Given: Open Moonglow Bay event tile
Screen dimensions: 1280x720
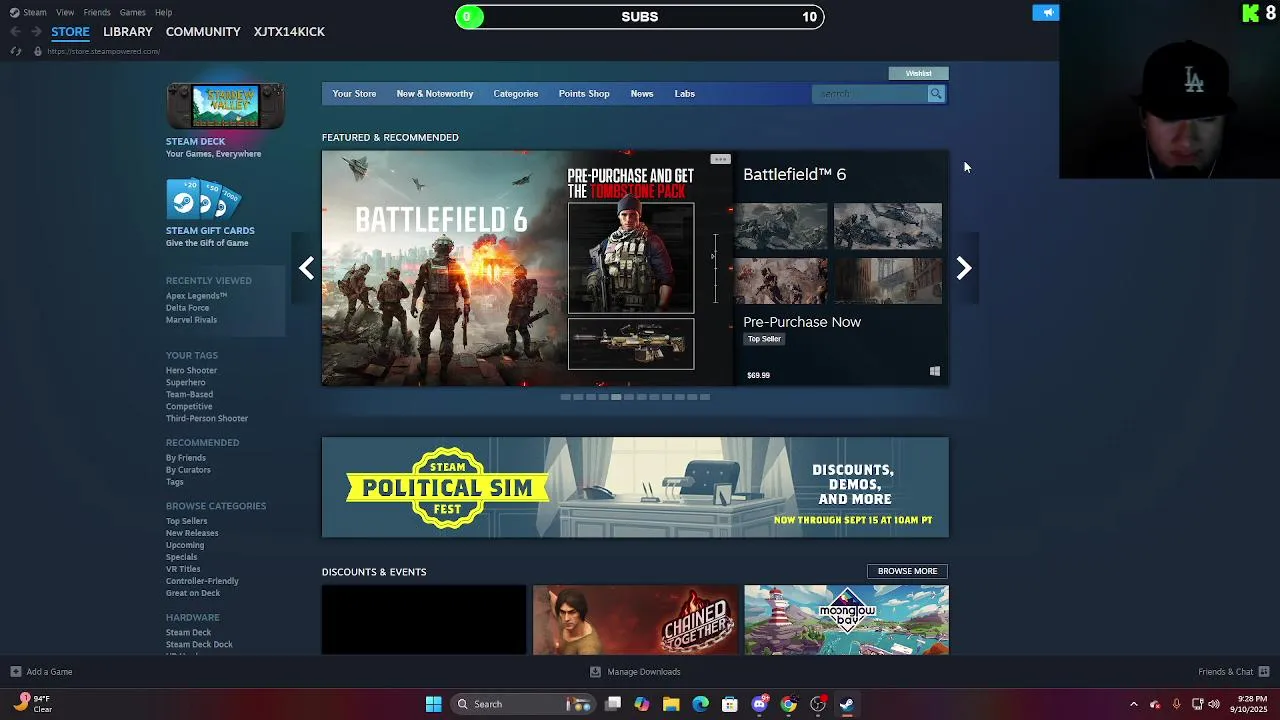Looking at the screenshot, I should [x=846, y=620].
